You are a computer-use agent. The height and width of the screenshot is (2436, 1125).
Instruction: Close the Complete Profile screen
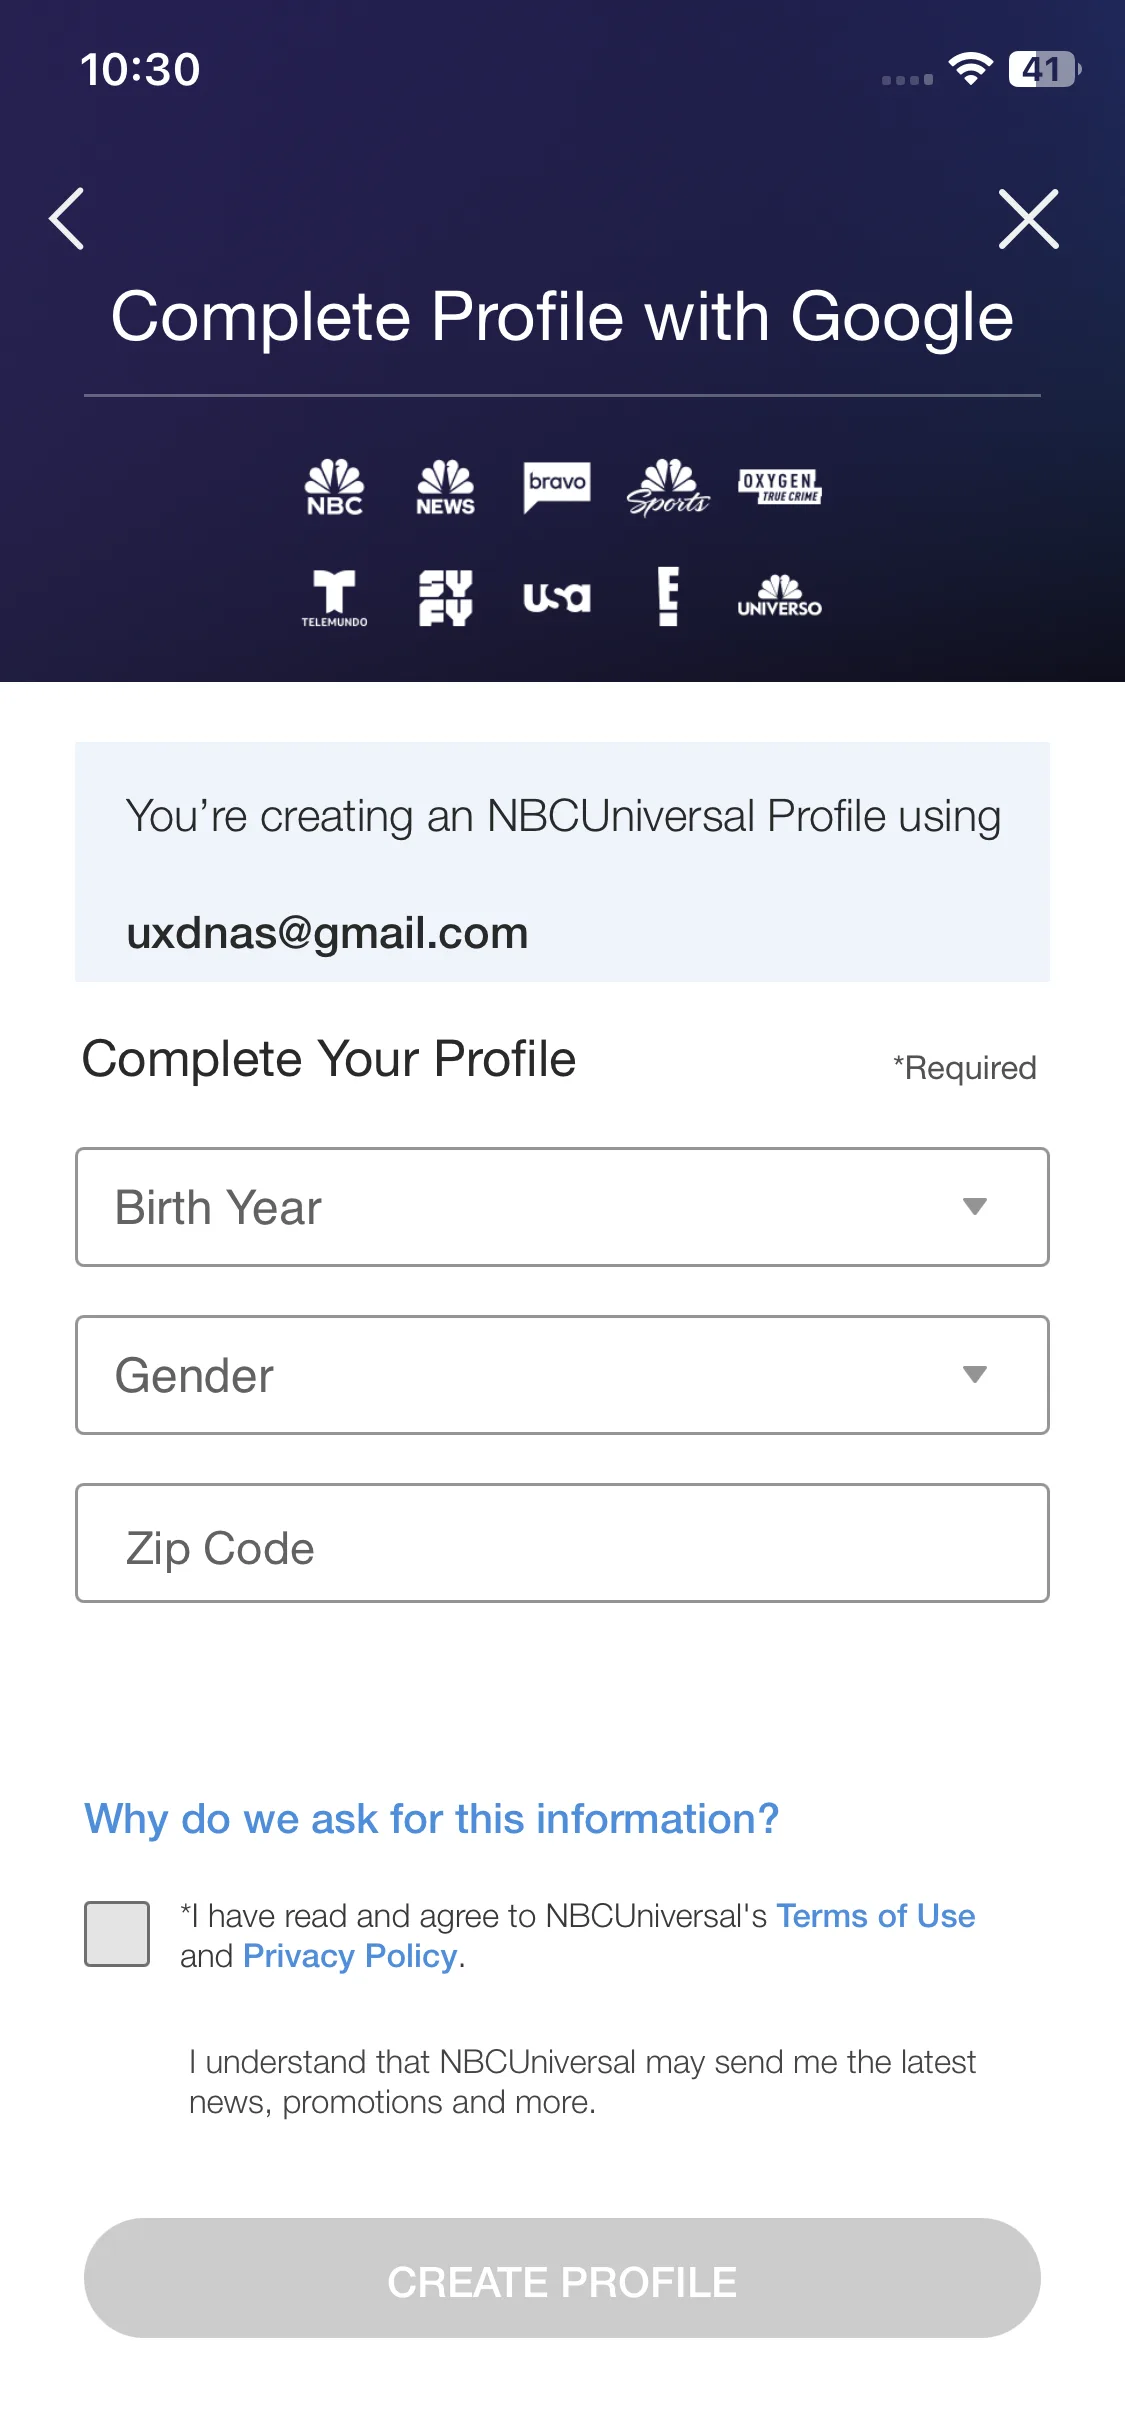pyautogui.click(x=1028, y=218)
